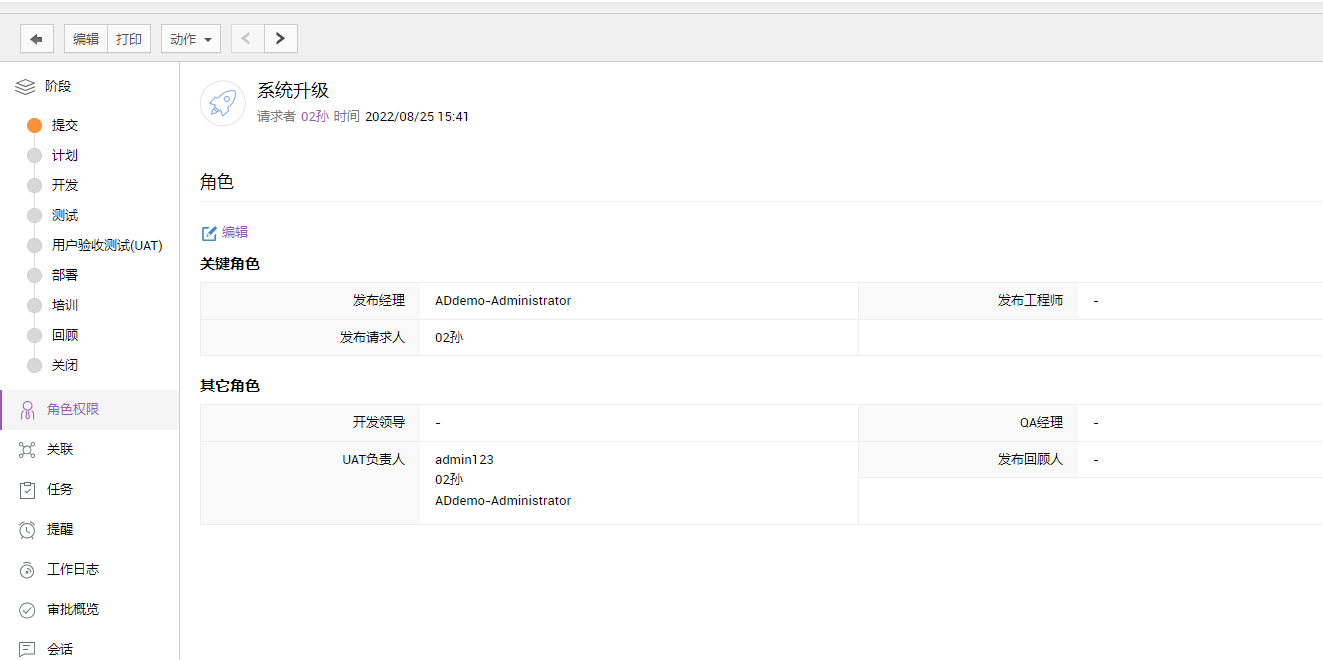The width and height of the screenshot is (1323, 660).
Task: Click the 阶段 stages header
Action: [57, 87]
